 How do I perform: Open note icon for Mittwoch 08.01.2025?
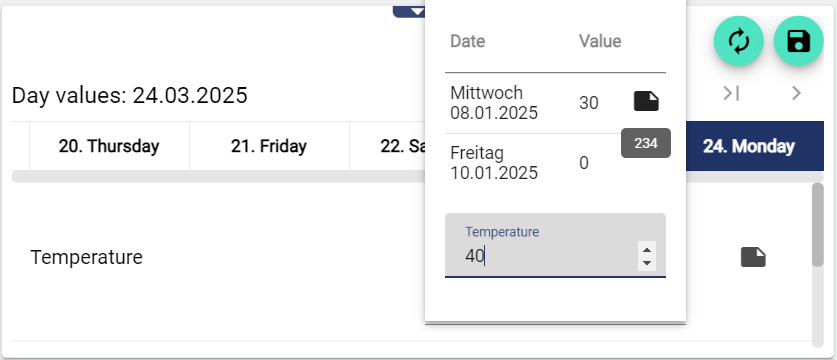[646, 101]
